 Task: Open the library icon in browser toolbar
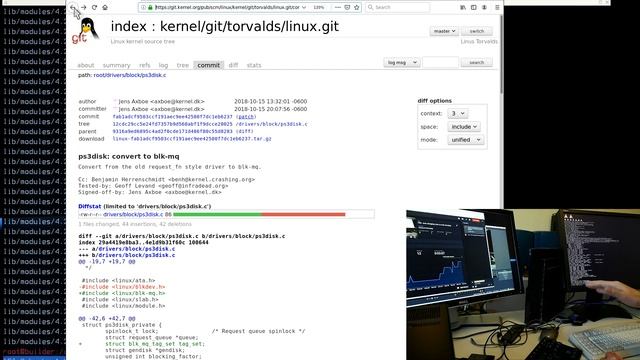(x=463, y=7)
